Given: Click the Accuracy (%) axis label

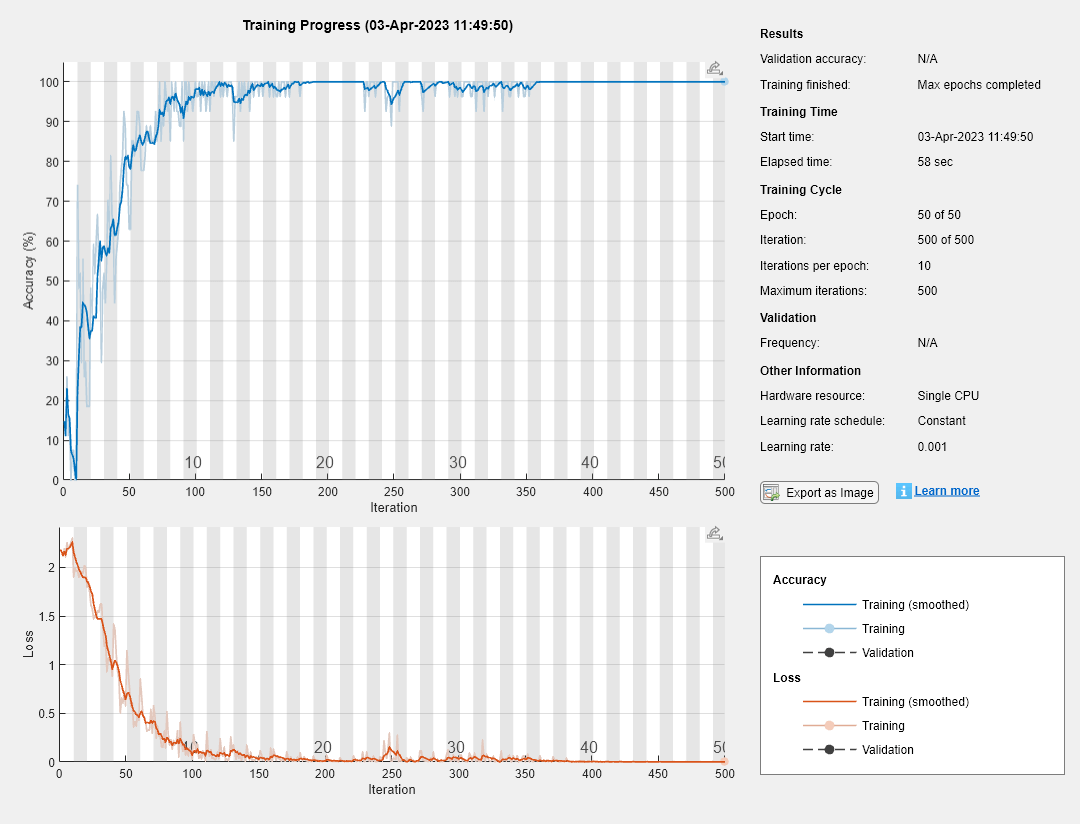Looking at the screenshot, I should pos(28,270).
